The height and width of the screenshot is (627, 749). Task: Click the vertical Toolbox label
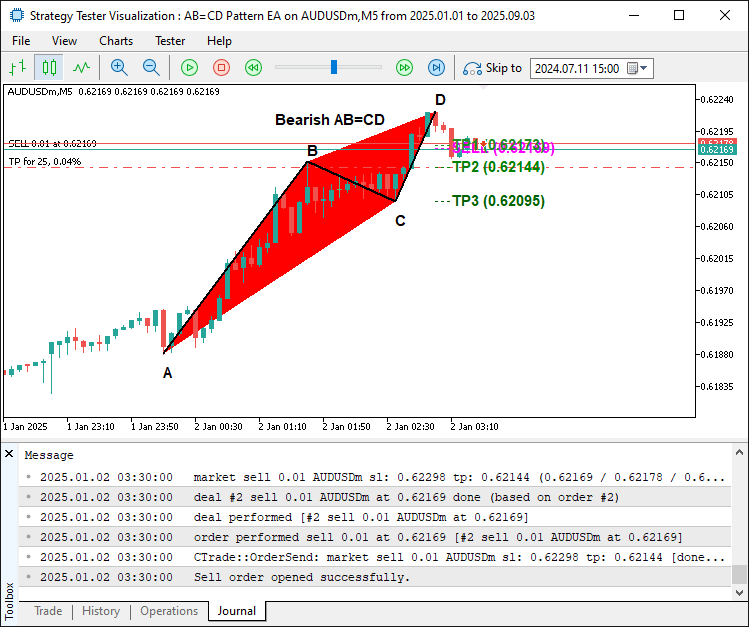click(x=9, y=600)
